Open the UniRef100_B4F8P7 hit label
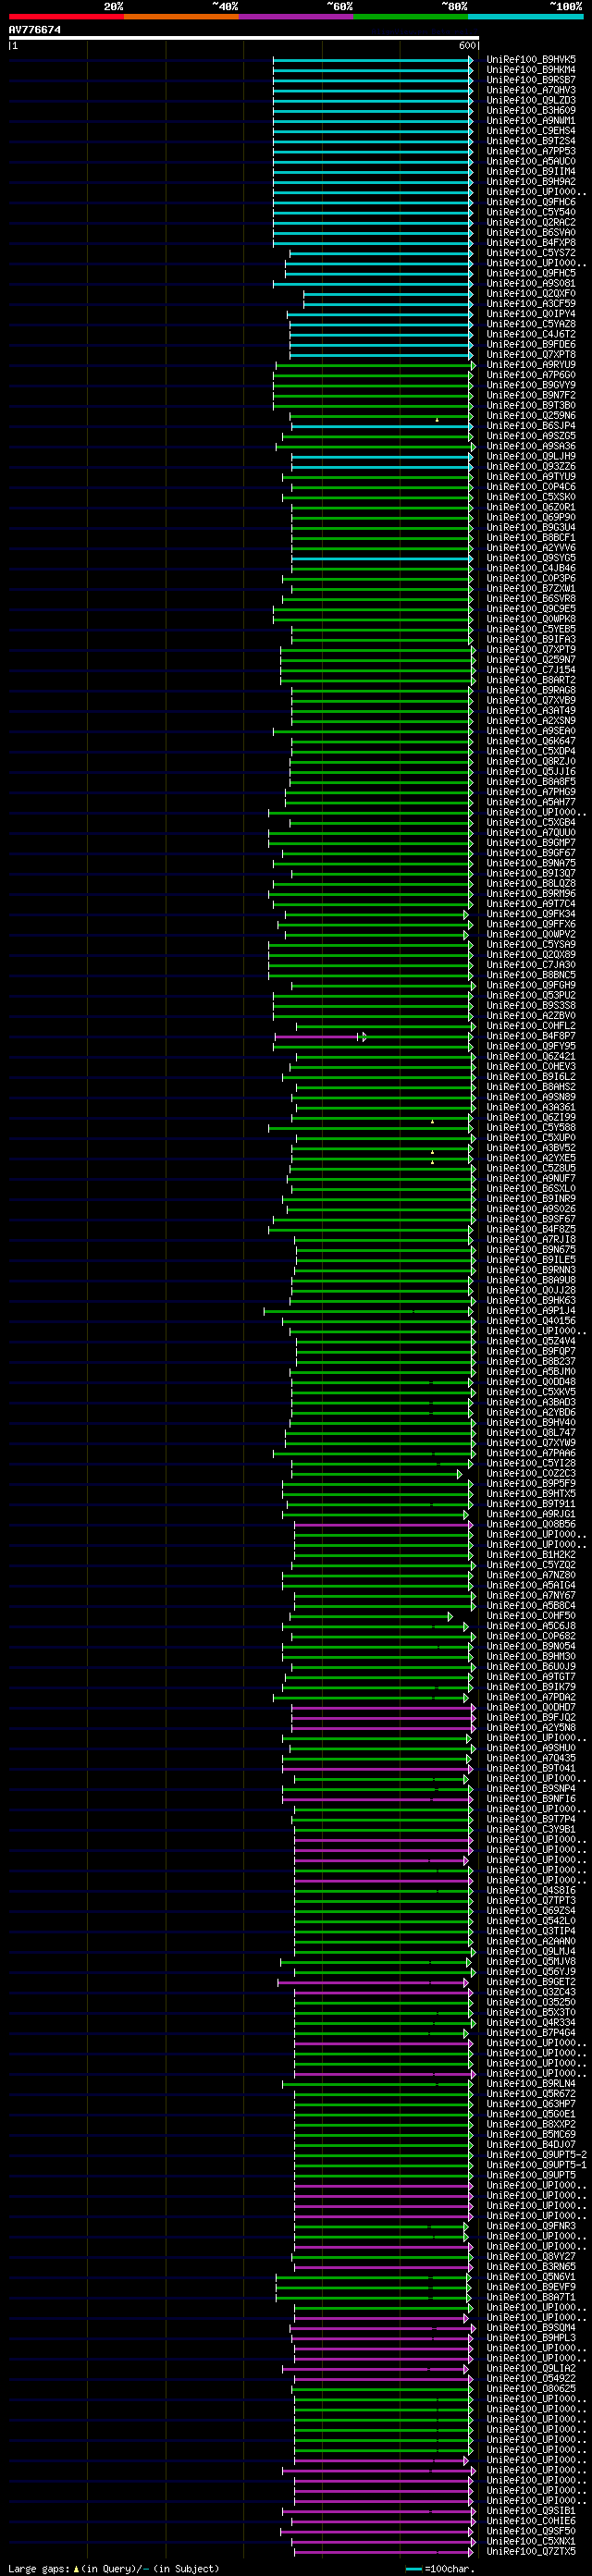This screenshot has height=2576, width=592. [x=531, y=1036]
